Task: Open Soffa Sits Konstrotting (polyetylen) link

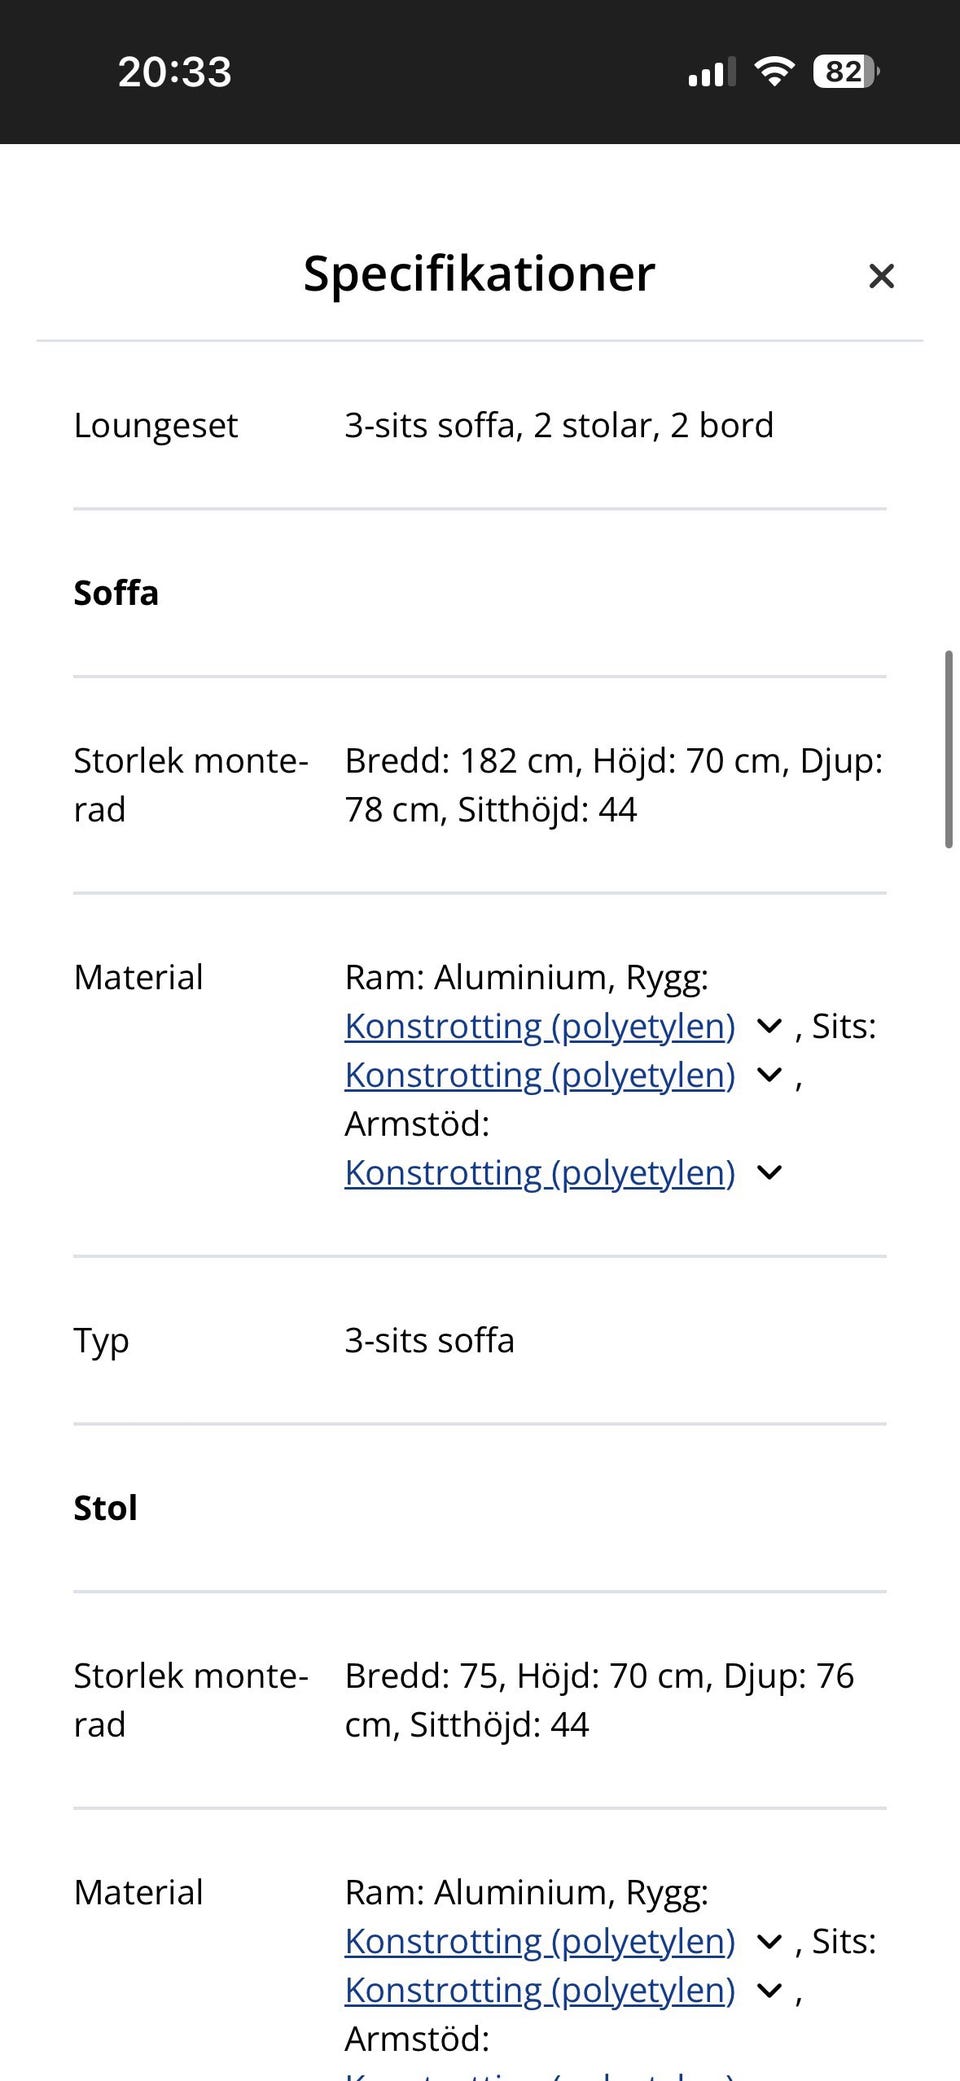Action: [x=540, y=1075]
